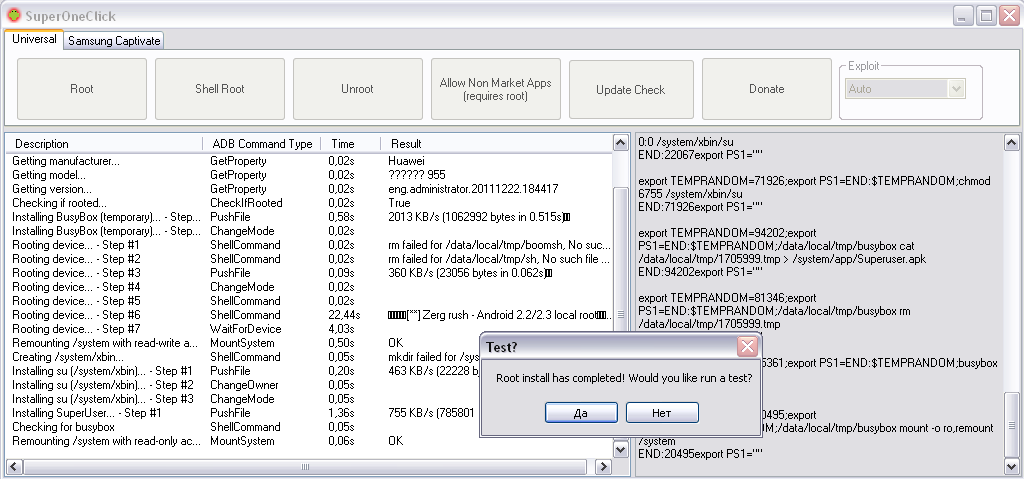The height and width of the screenshot is (479, 1024).
Task: Decline the test with the Нет button
Action: coord(662,413)
